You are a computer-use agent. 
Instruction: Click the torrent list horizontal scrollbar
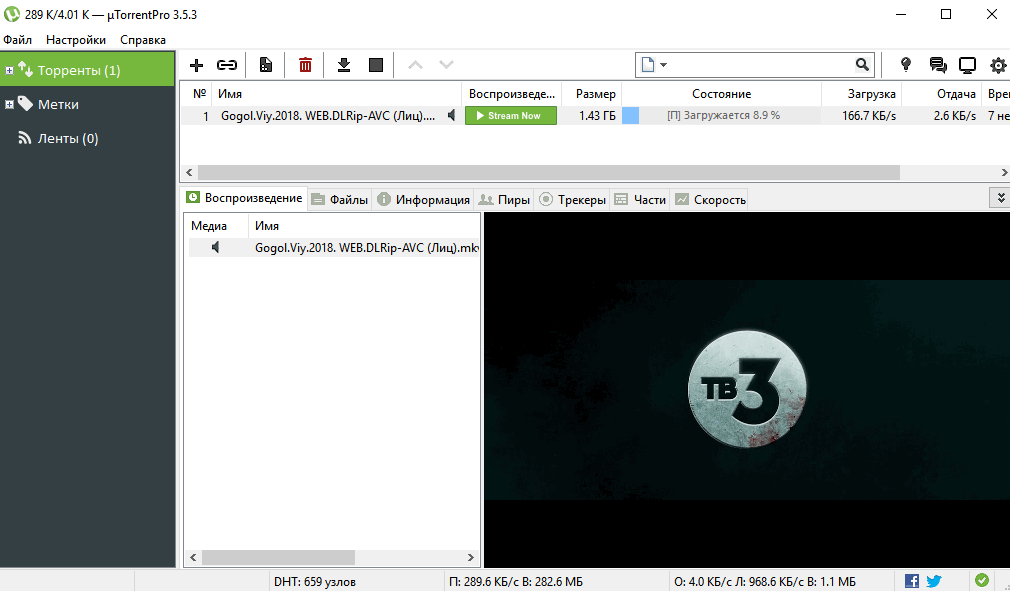(x=549, y=173)
